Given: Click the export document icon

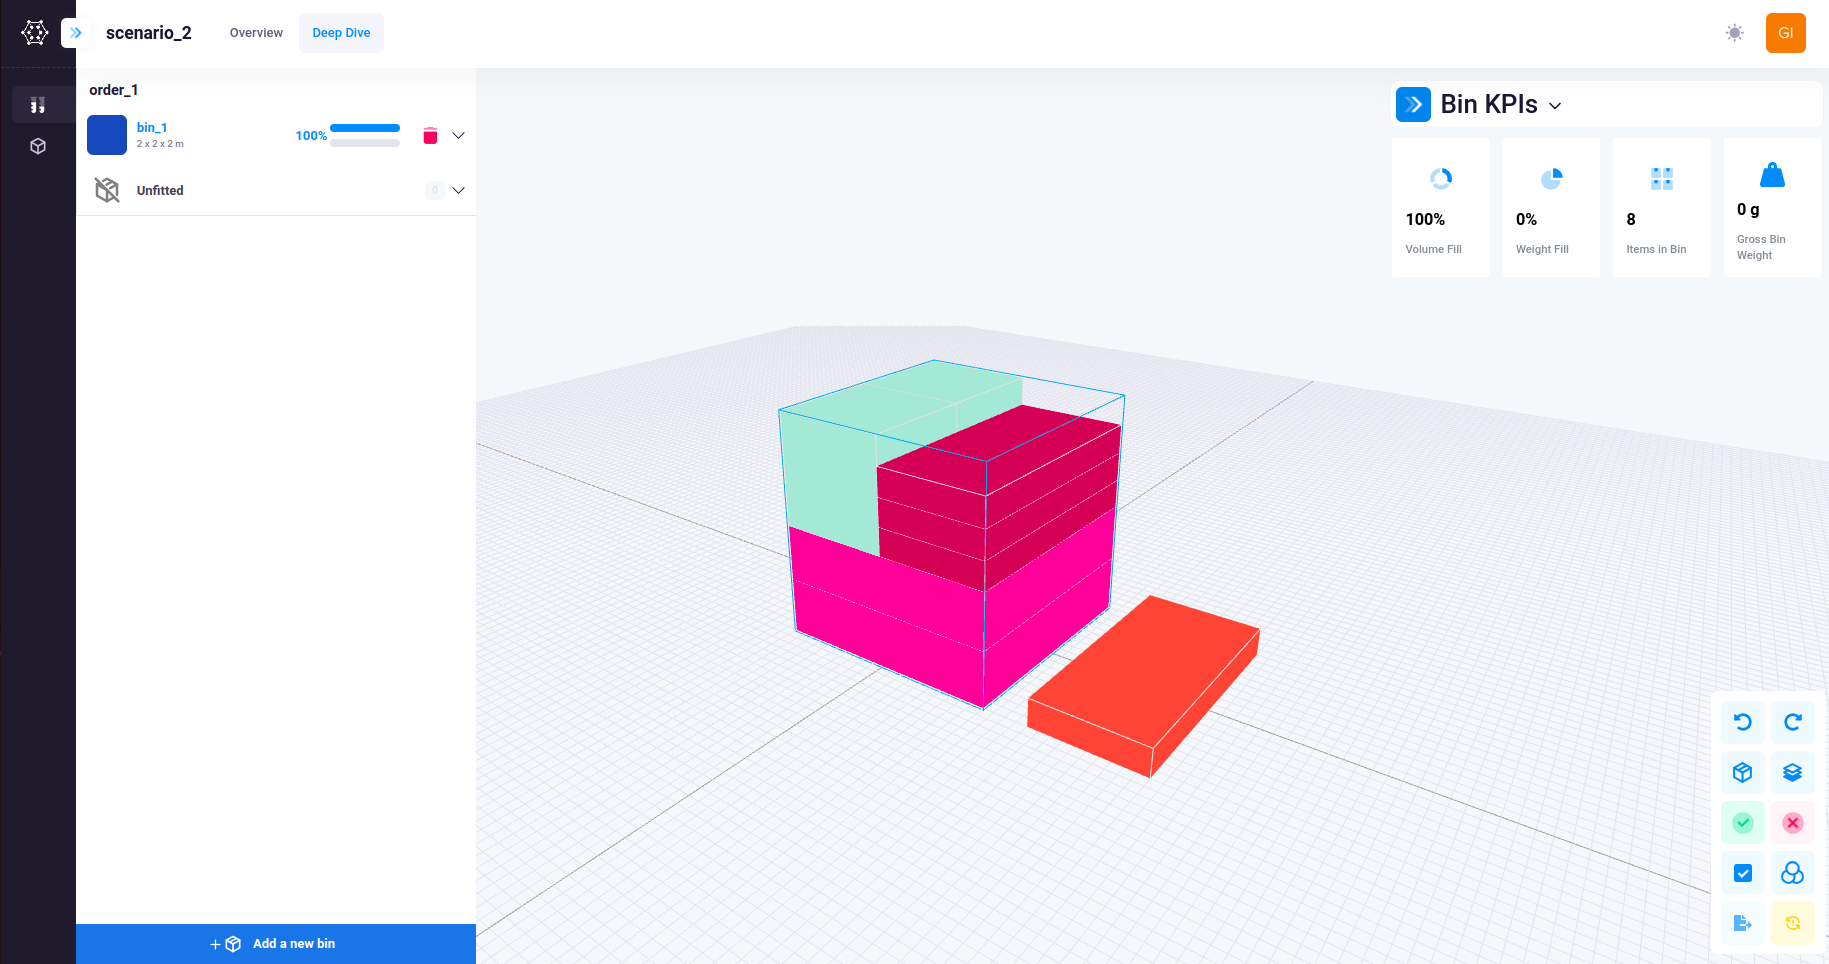Looking at the screenshot, I should (x=1742, y=922).
